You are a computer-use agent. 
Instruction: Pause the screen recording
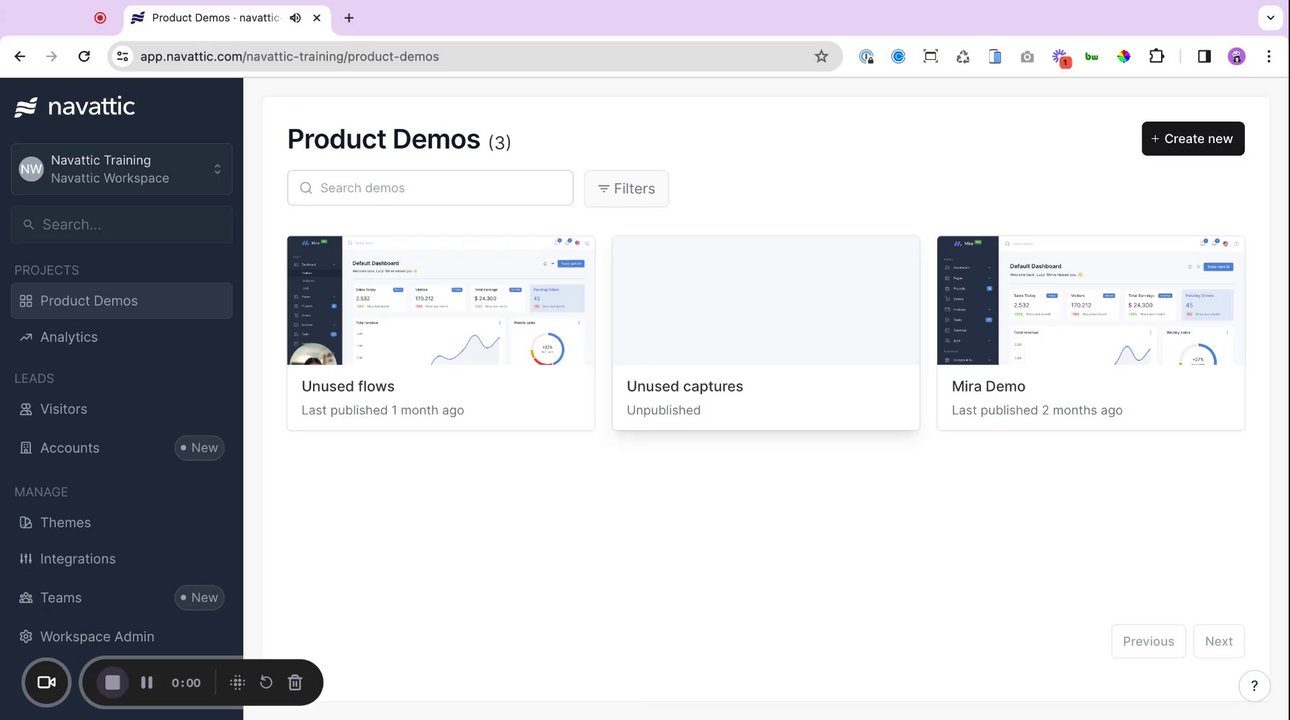tap(147, 682)
